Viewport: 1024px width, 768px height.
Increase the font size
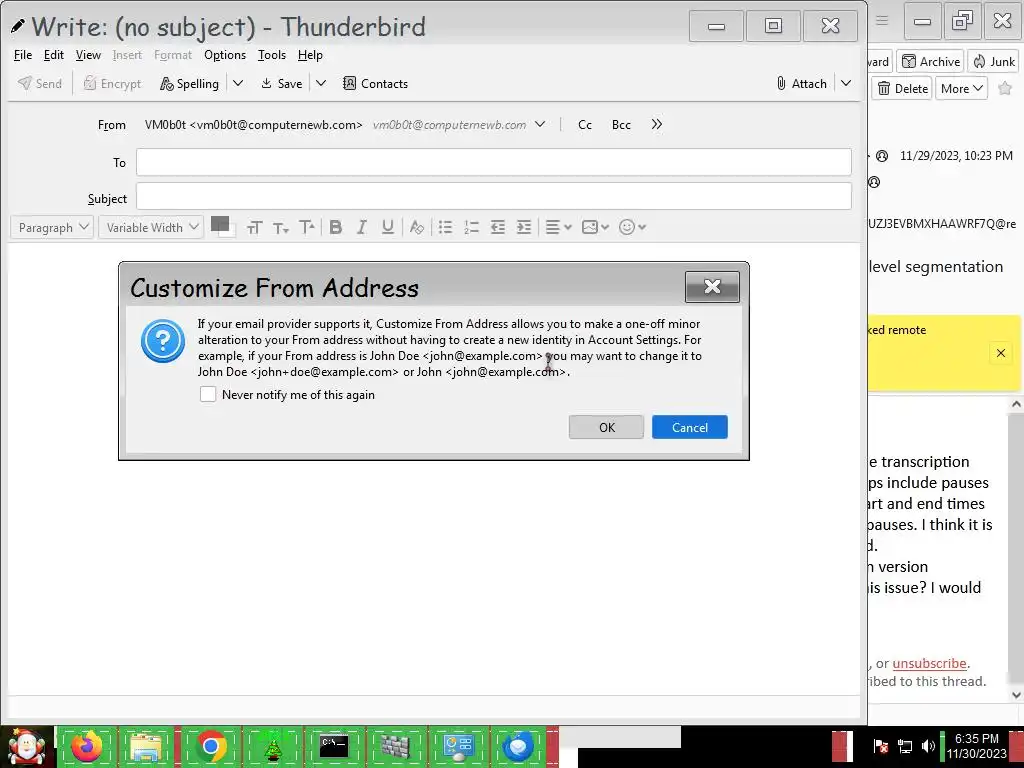pos(307,227)
